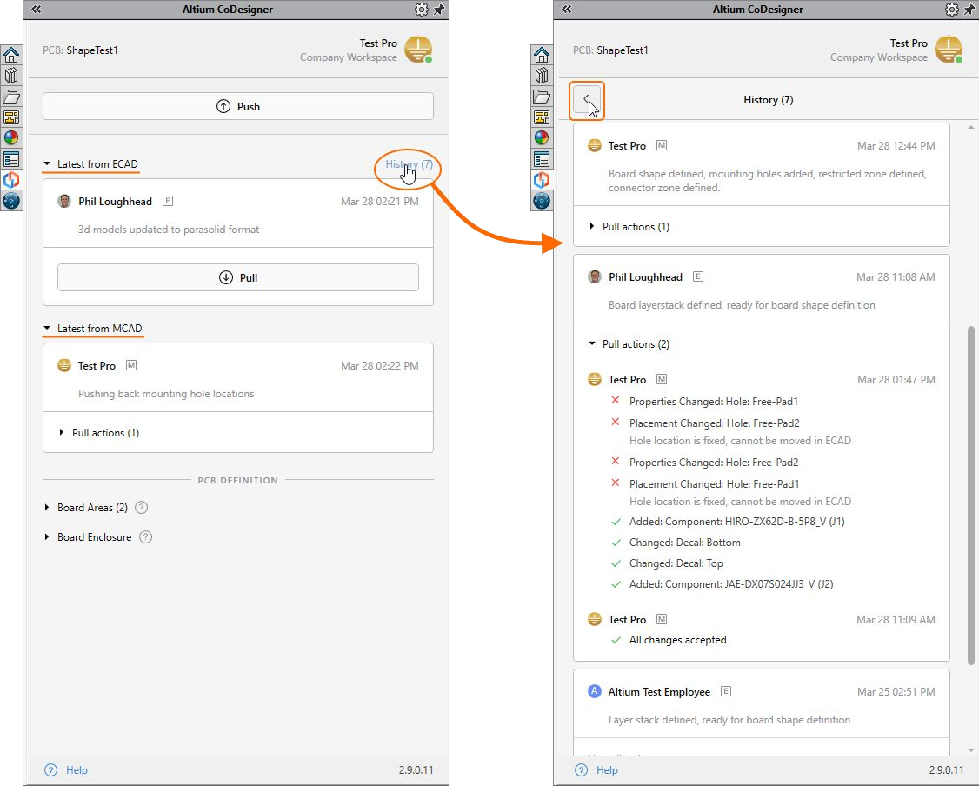Viewport: 980px width, 786px height.
Task: Select the "All changes accepted" entry
Action: point(678,640)
